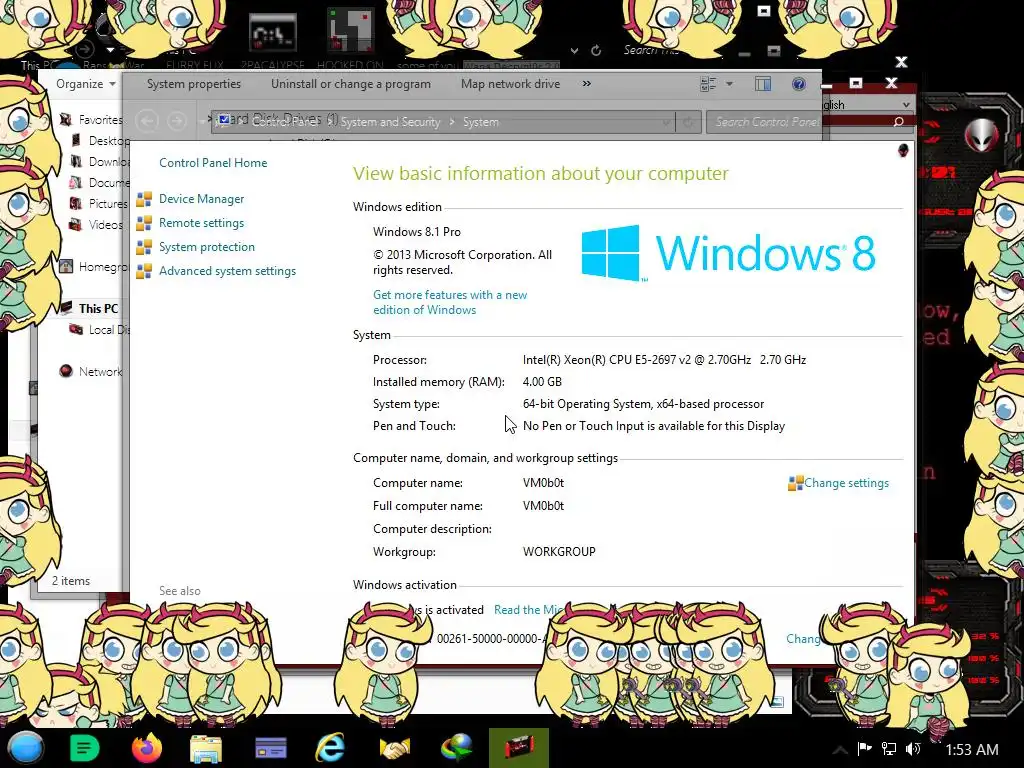Launch Firefox from the taskbar
The image size is (1024, 768).
click(146, 748)
